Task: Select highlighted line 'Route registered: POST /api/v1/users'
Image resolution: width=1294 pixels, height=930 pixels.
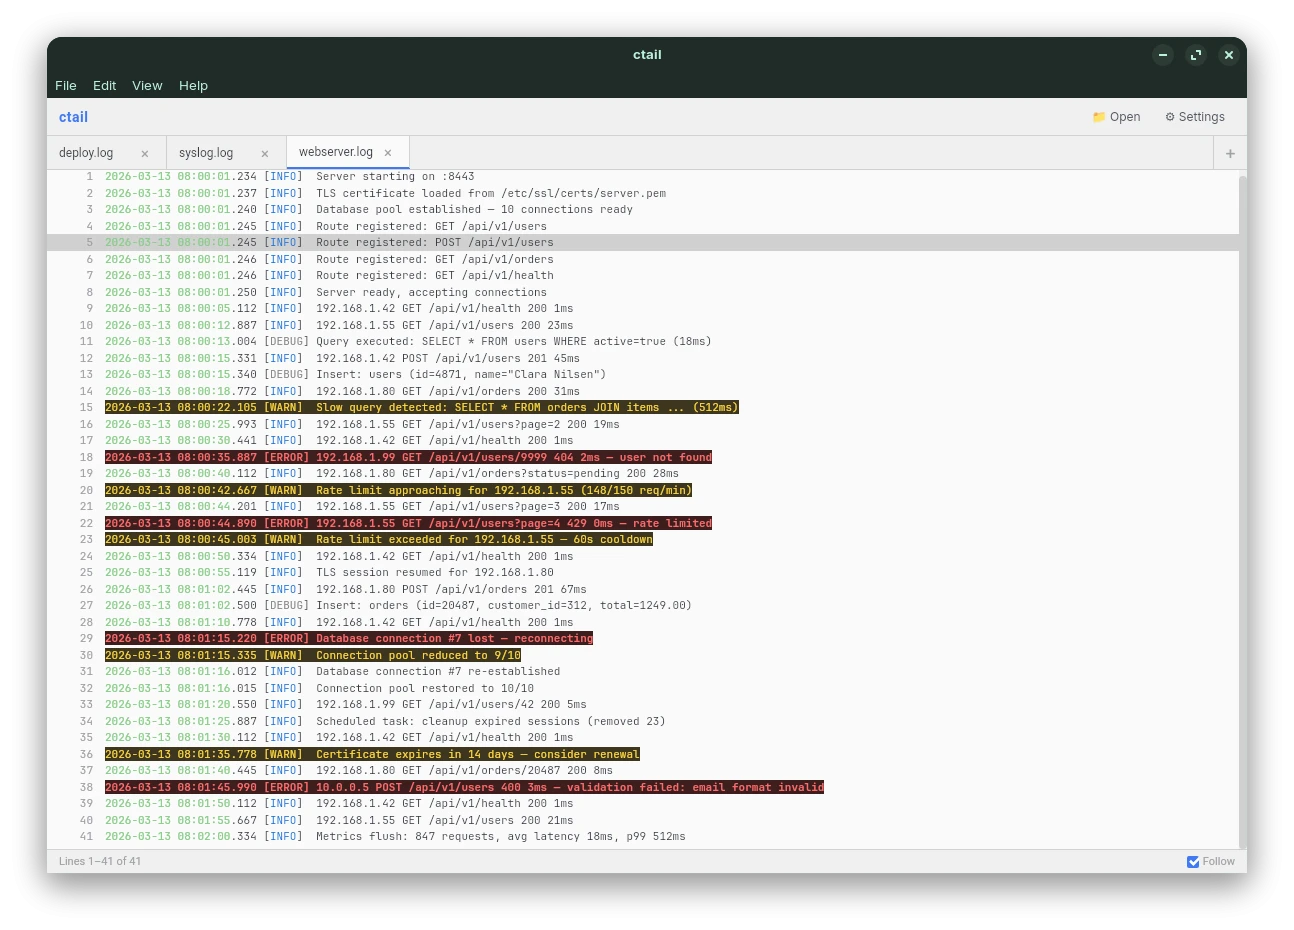Action: (x=643, y=243)
